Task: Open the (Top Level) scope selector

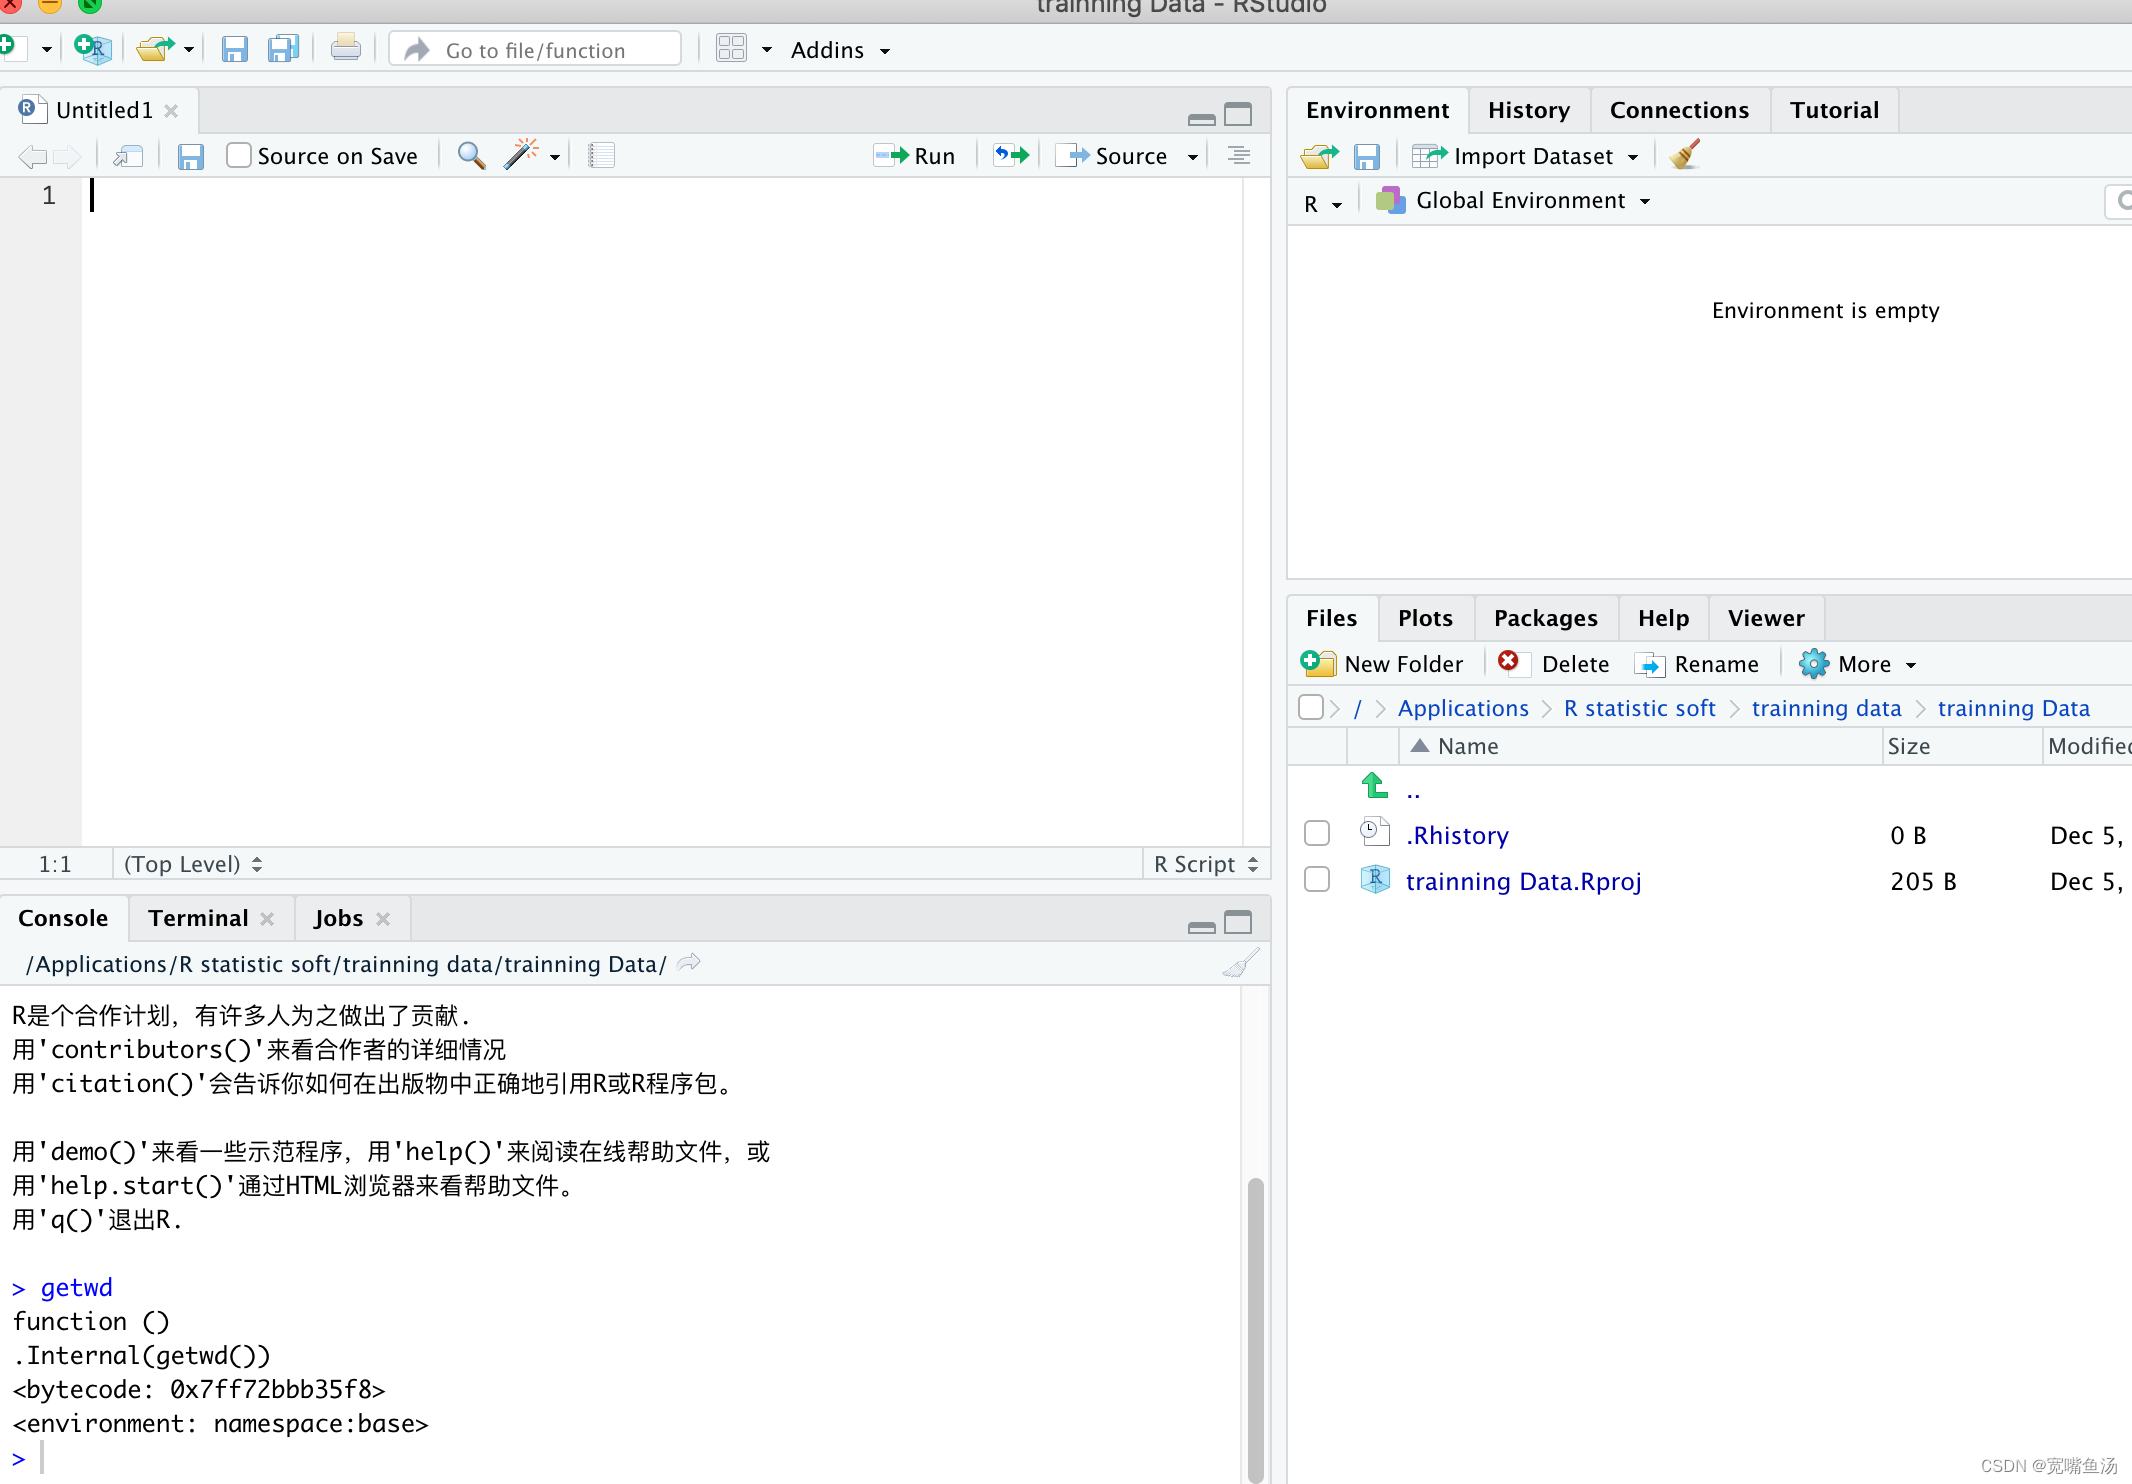Action: point(193,864)
